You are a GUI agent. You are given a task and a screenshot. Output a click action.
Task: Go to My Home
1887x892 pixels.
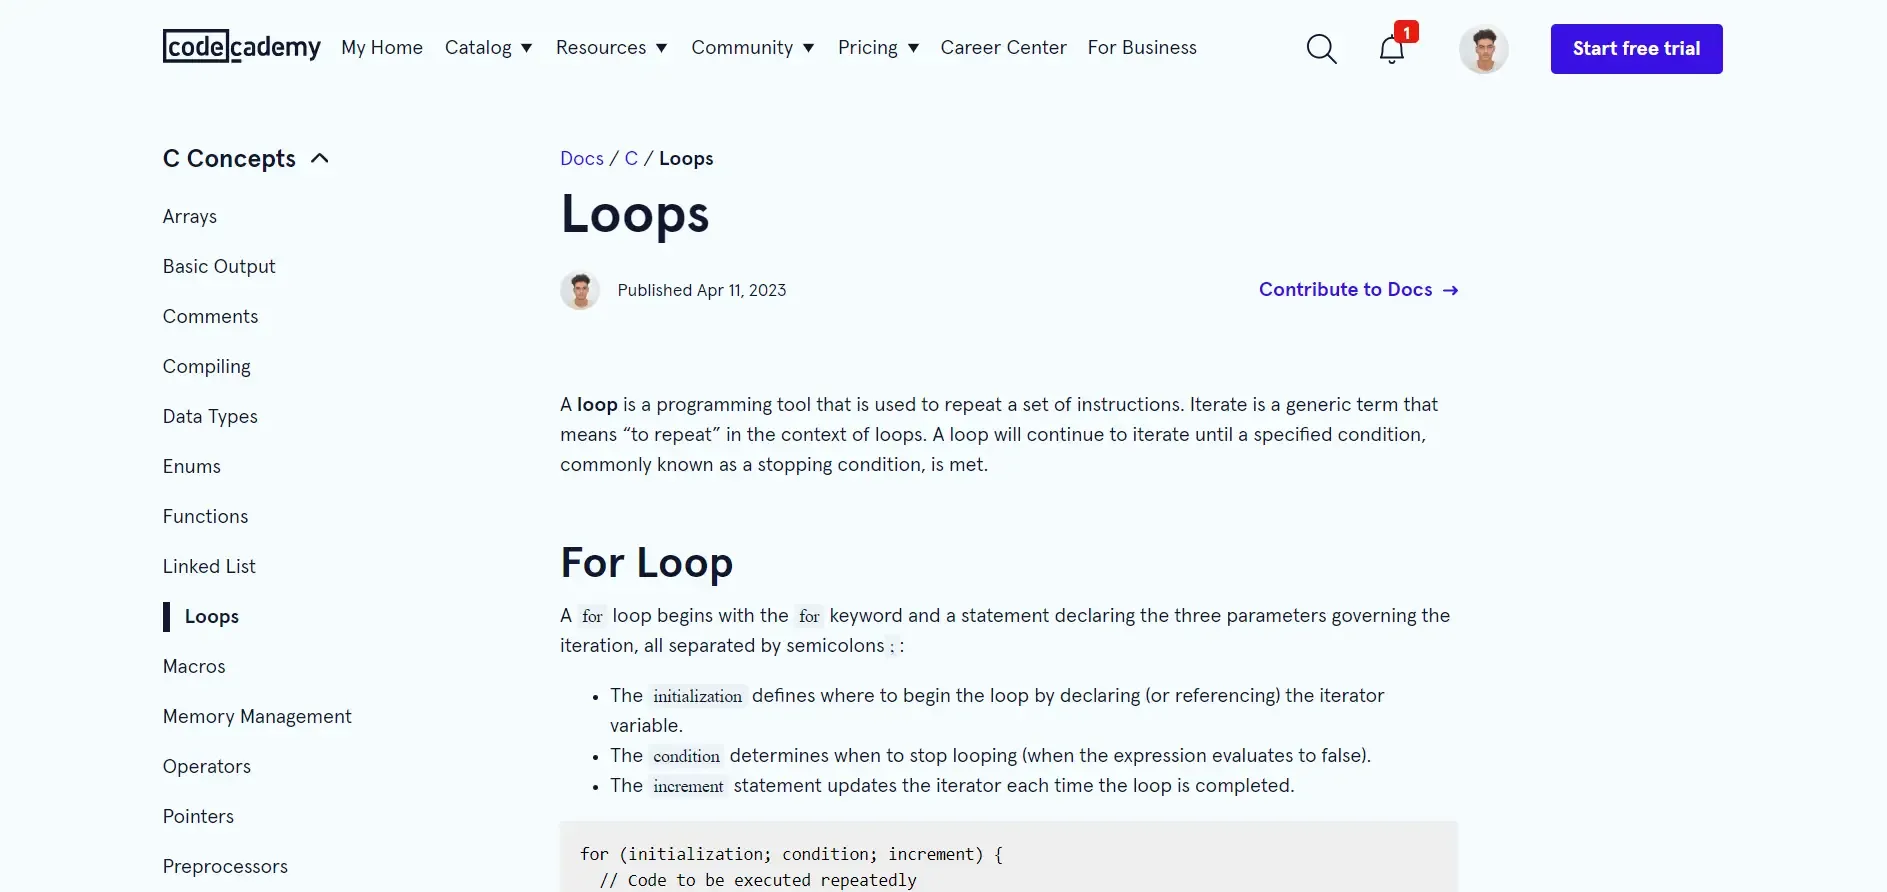(x=382, y=48)
